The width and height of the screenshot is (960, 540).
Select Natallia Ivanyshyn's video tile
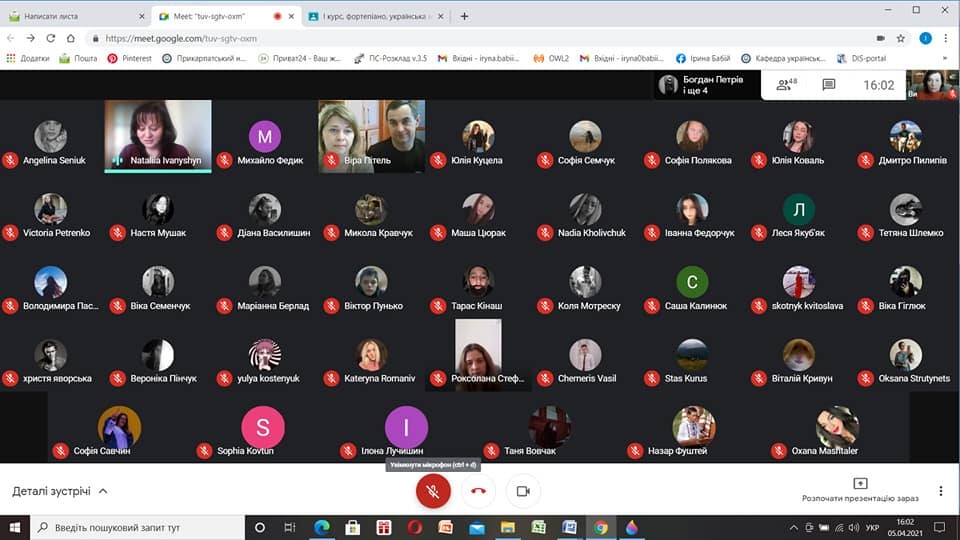pyautogui.click(x=158, y=135)
